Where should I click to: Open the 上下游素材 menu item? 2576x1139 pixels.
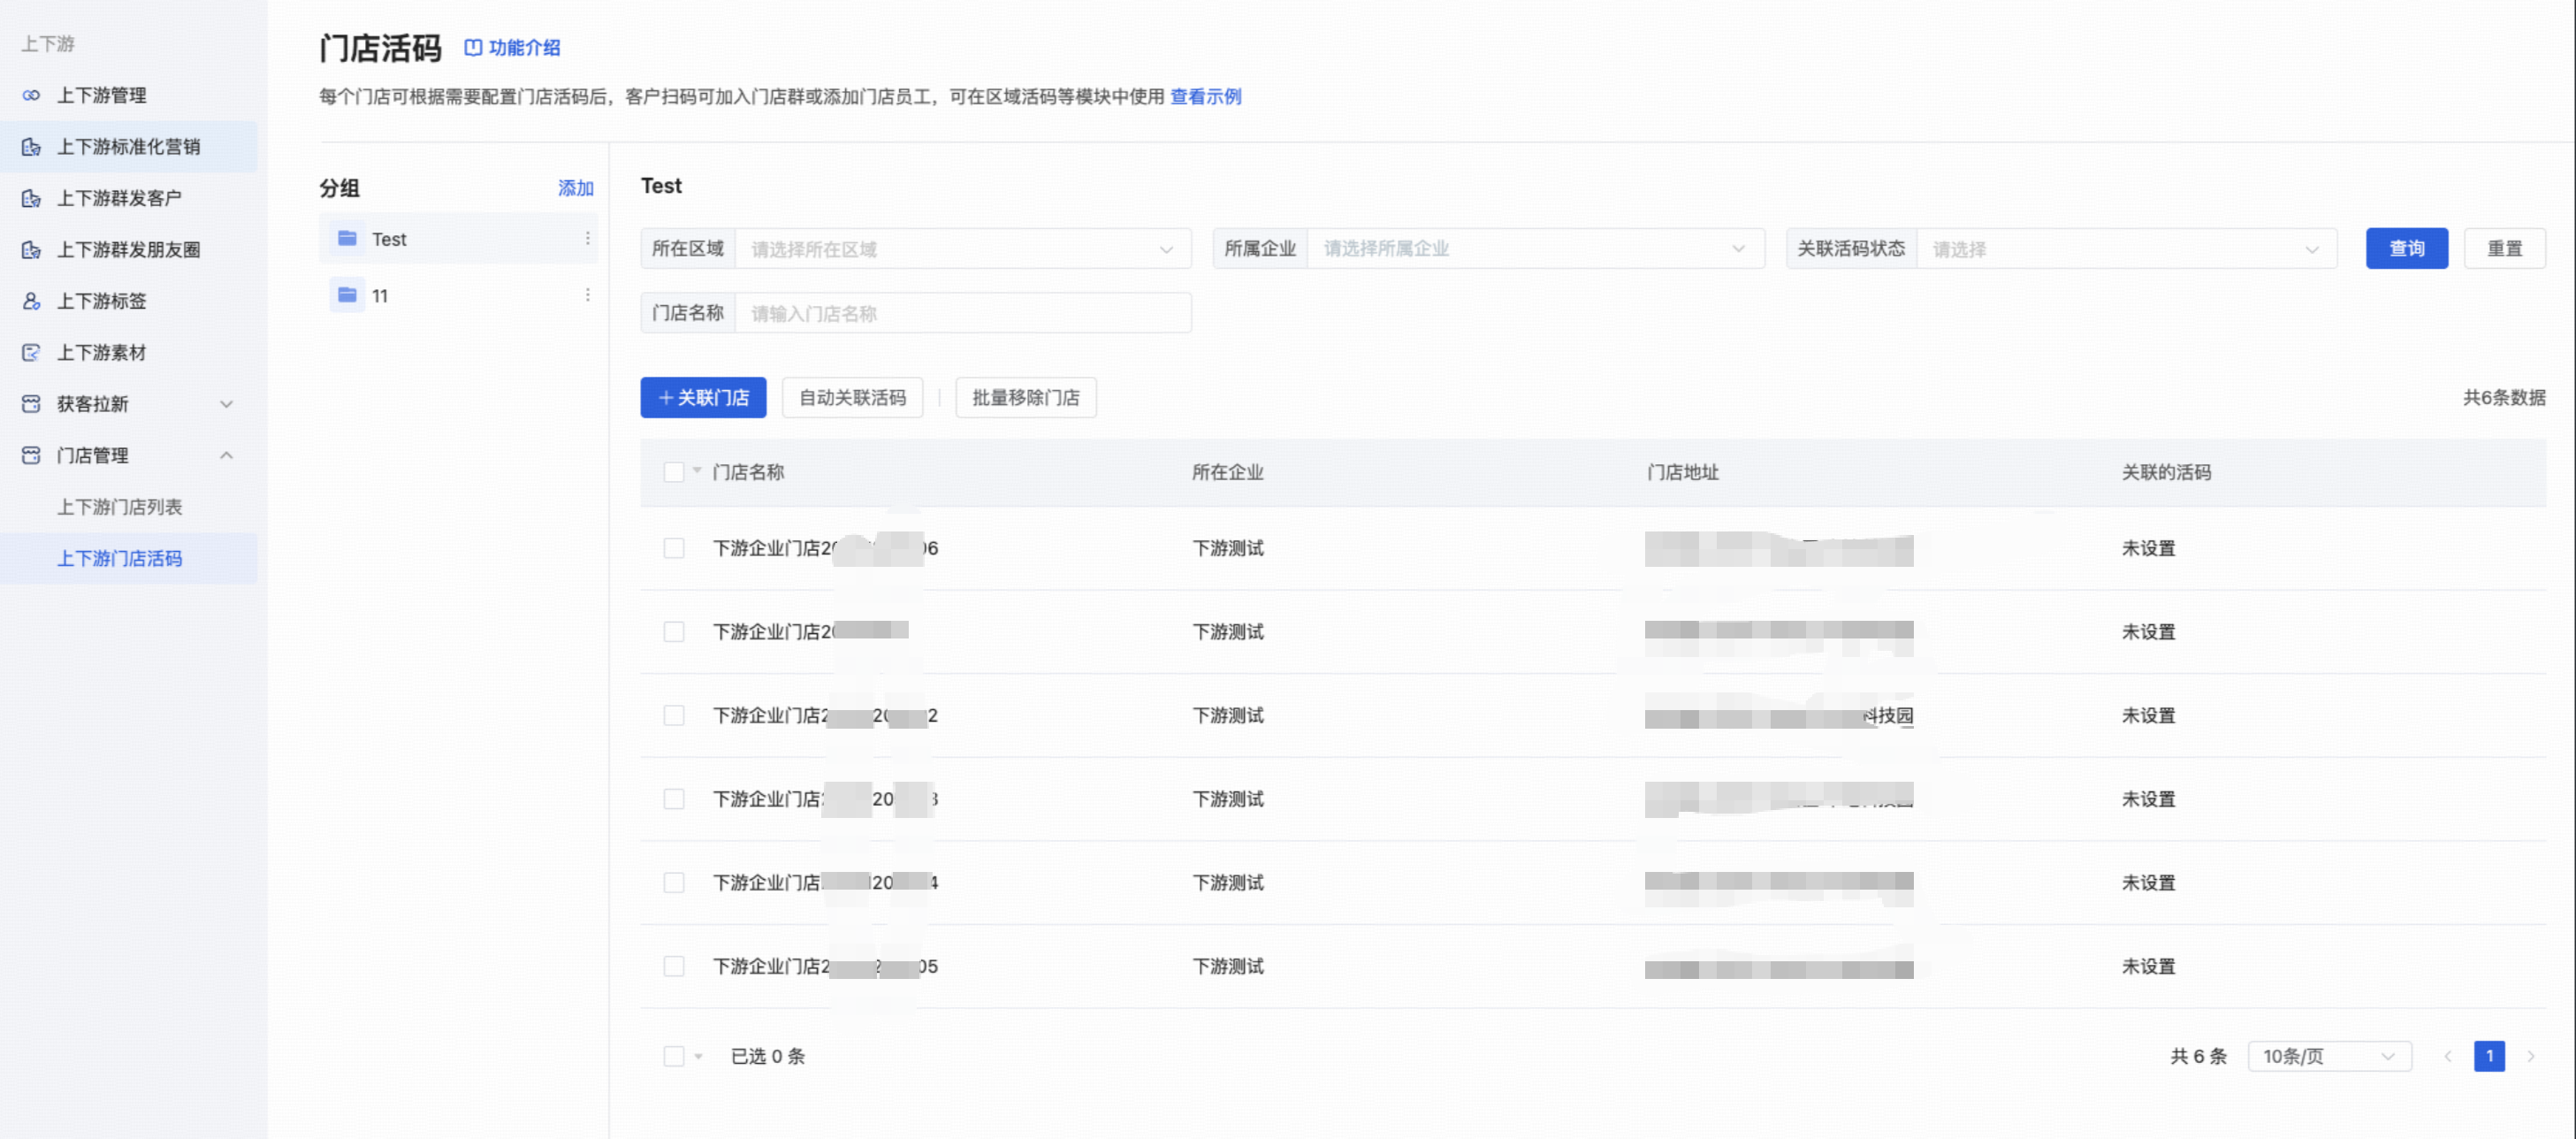pyautogui.click(x=101, y=353)
